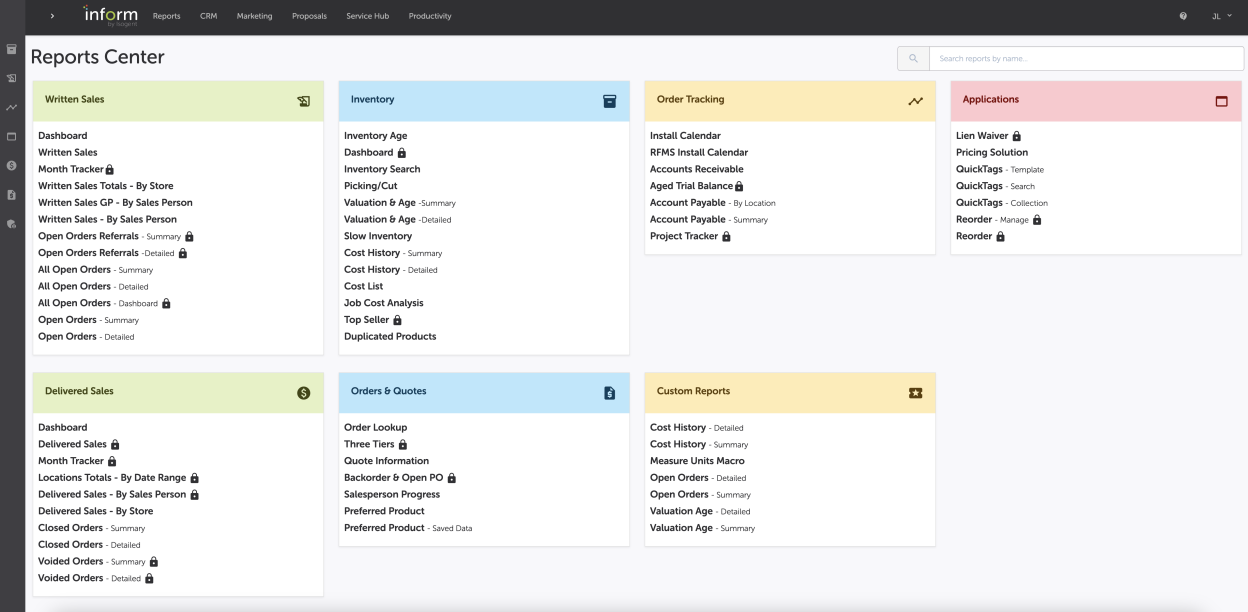Open help via the question mark icon
1248x612 pixels.
[x=1183, y=16]
